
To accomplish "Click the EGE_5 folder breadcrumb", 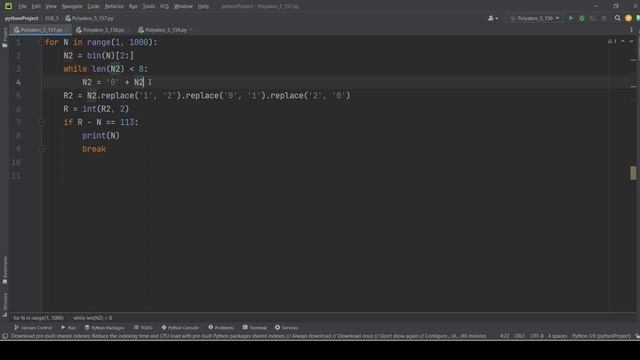I will (x=52, y=18).
